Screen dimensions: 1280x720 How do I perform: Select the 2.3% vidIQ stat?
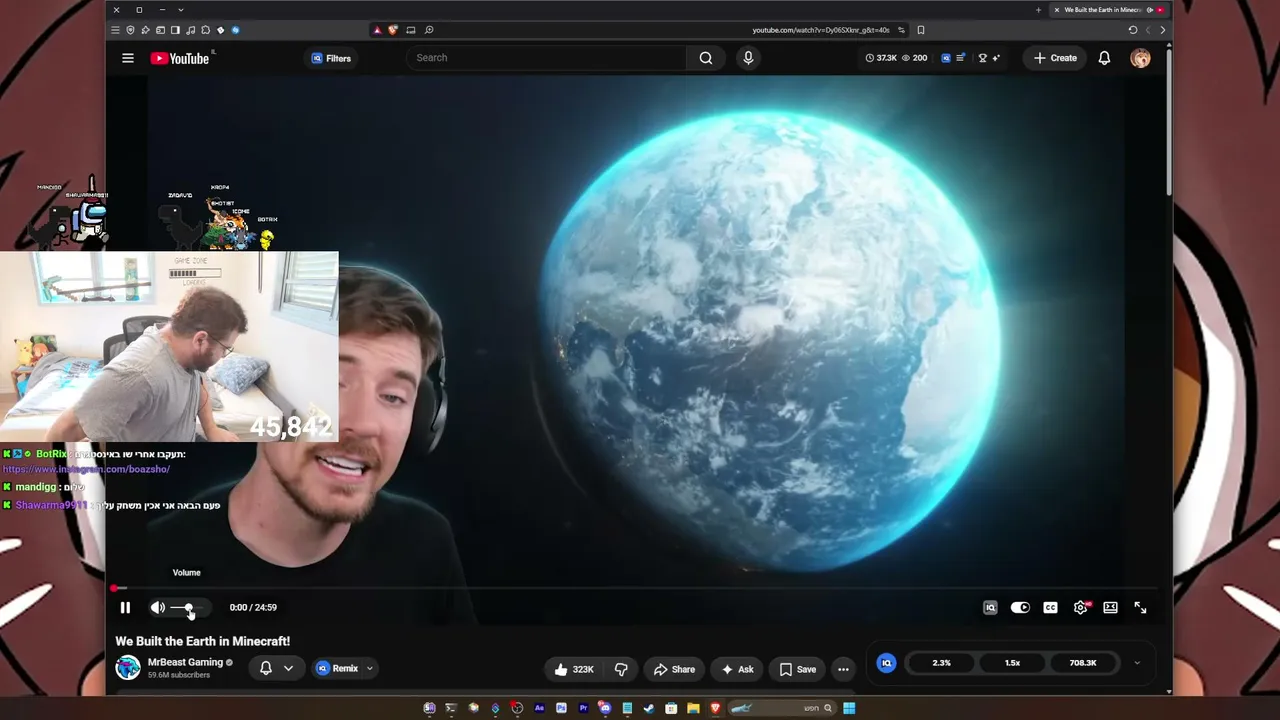click(x=941, y=662)
